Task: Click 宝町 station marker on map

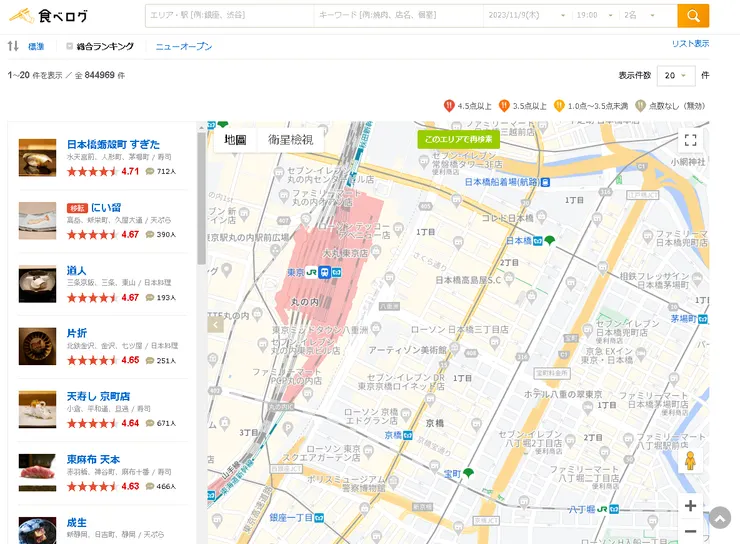Action: coord(469,473)
